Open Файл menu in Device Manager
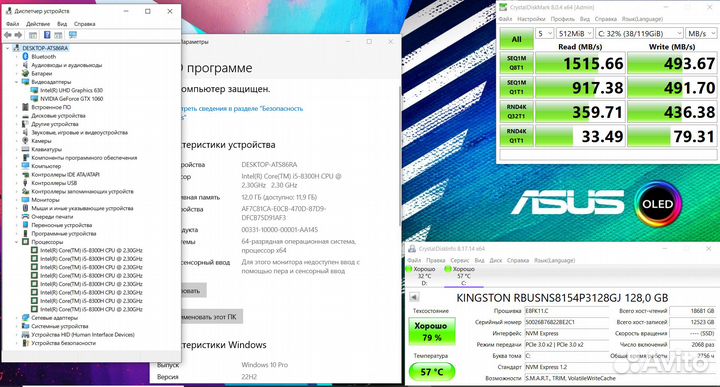 (12, 24)
